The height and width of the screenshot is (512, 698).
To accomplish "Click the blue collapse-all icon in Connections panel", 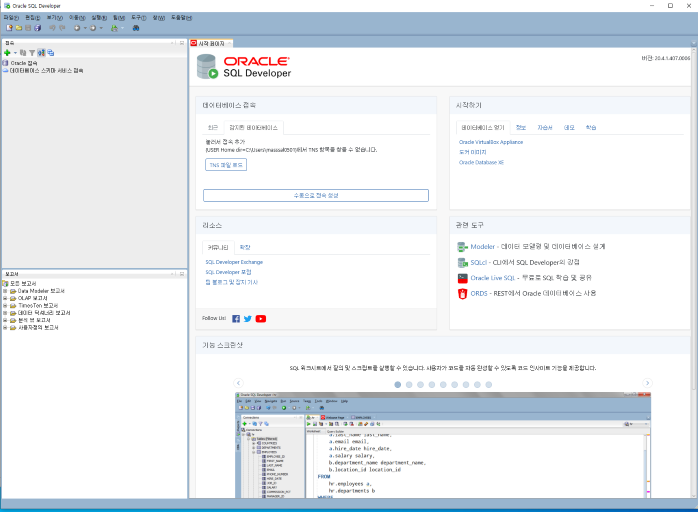I will click(x=51, y=53).
